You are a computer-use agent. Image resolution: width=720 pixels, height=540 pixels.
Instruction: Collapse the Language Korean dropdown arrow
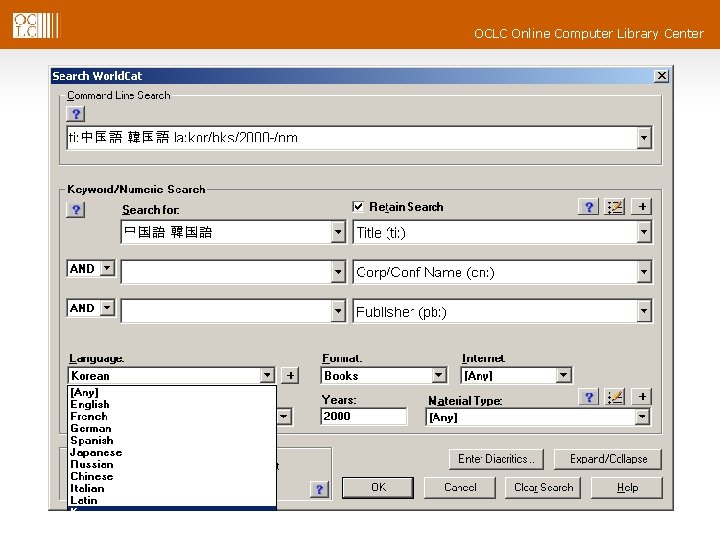tap(267, 376)
